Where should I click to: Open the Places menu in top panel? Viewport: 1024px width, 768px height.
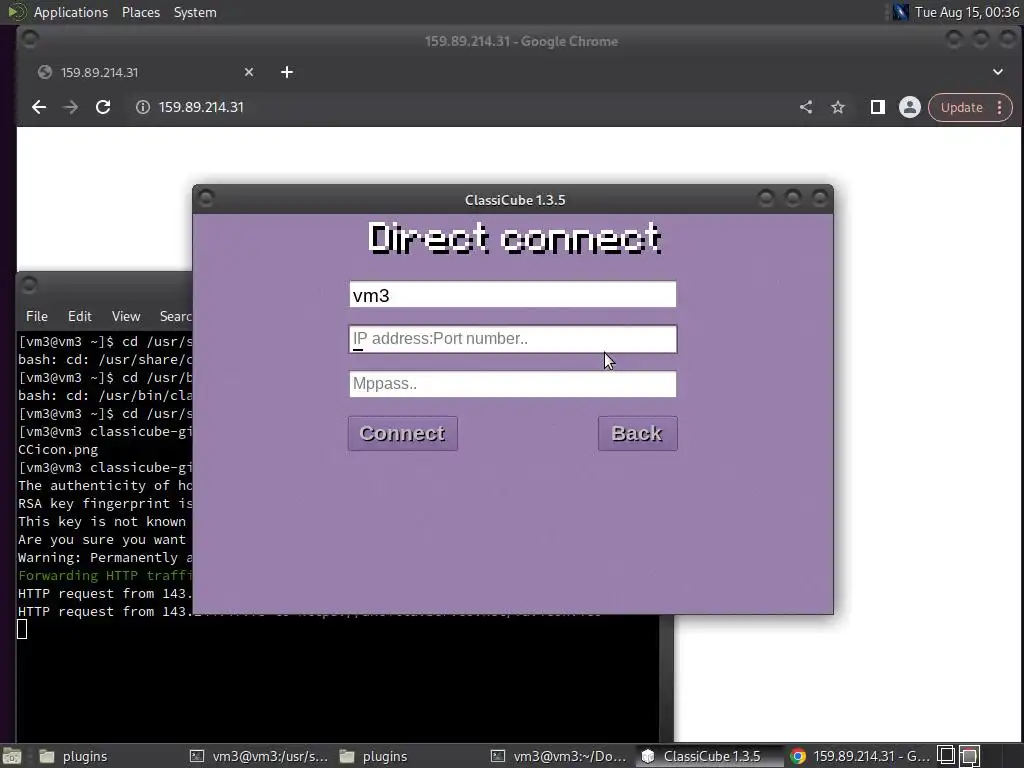click(140, 12)
